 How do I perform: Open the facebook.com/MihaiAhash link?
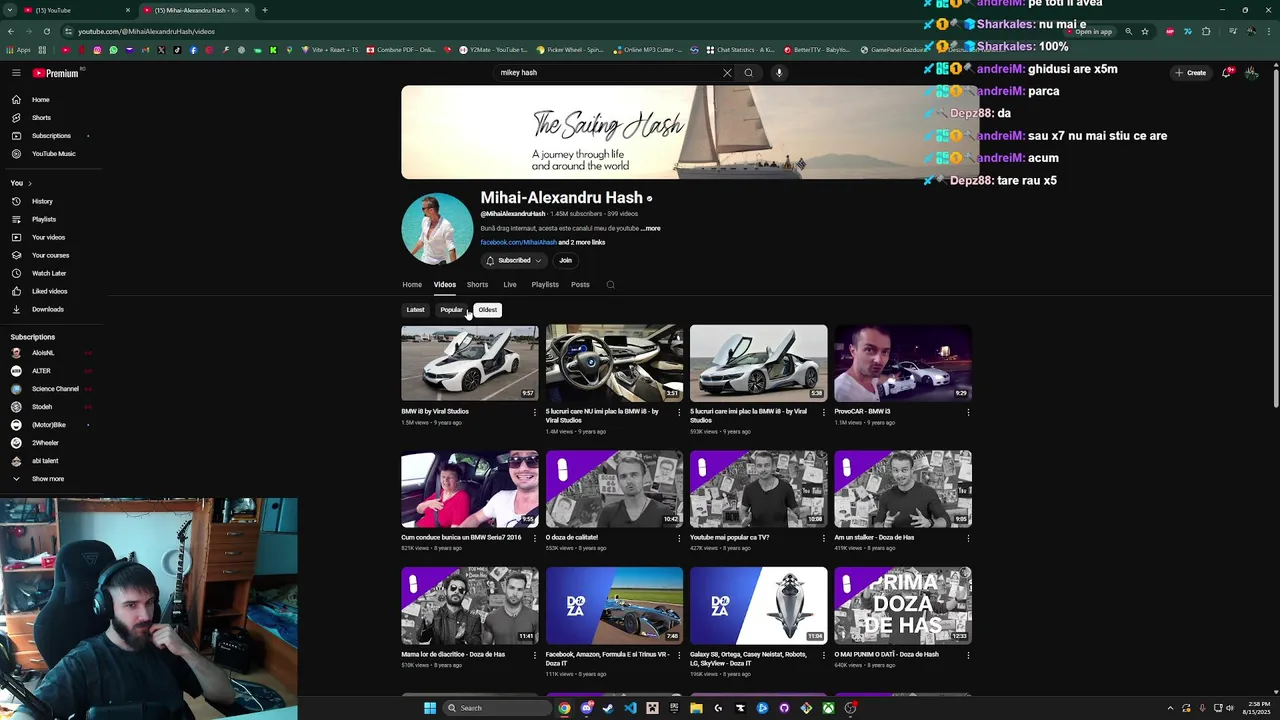(518, 242)
